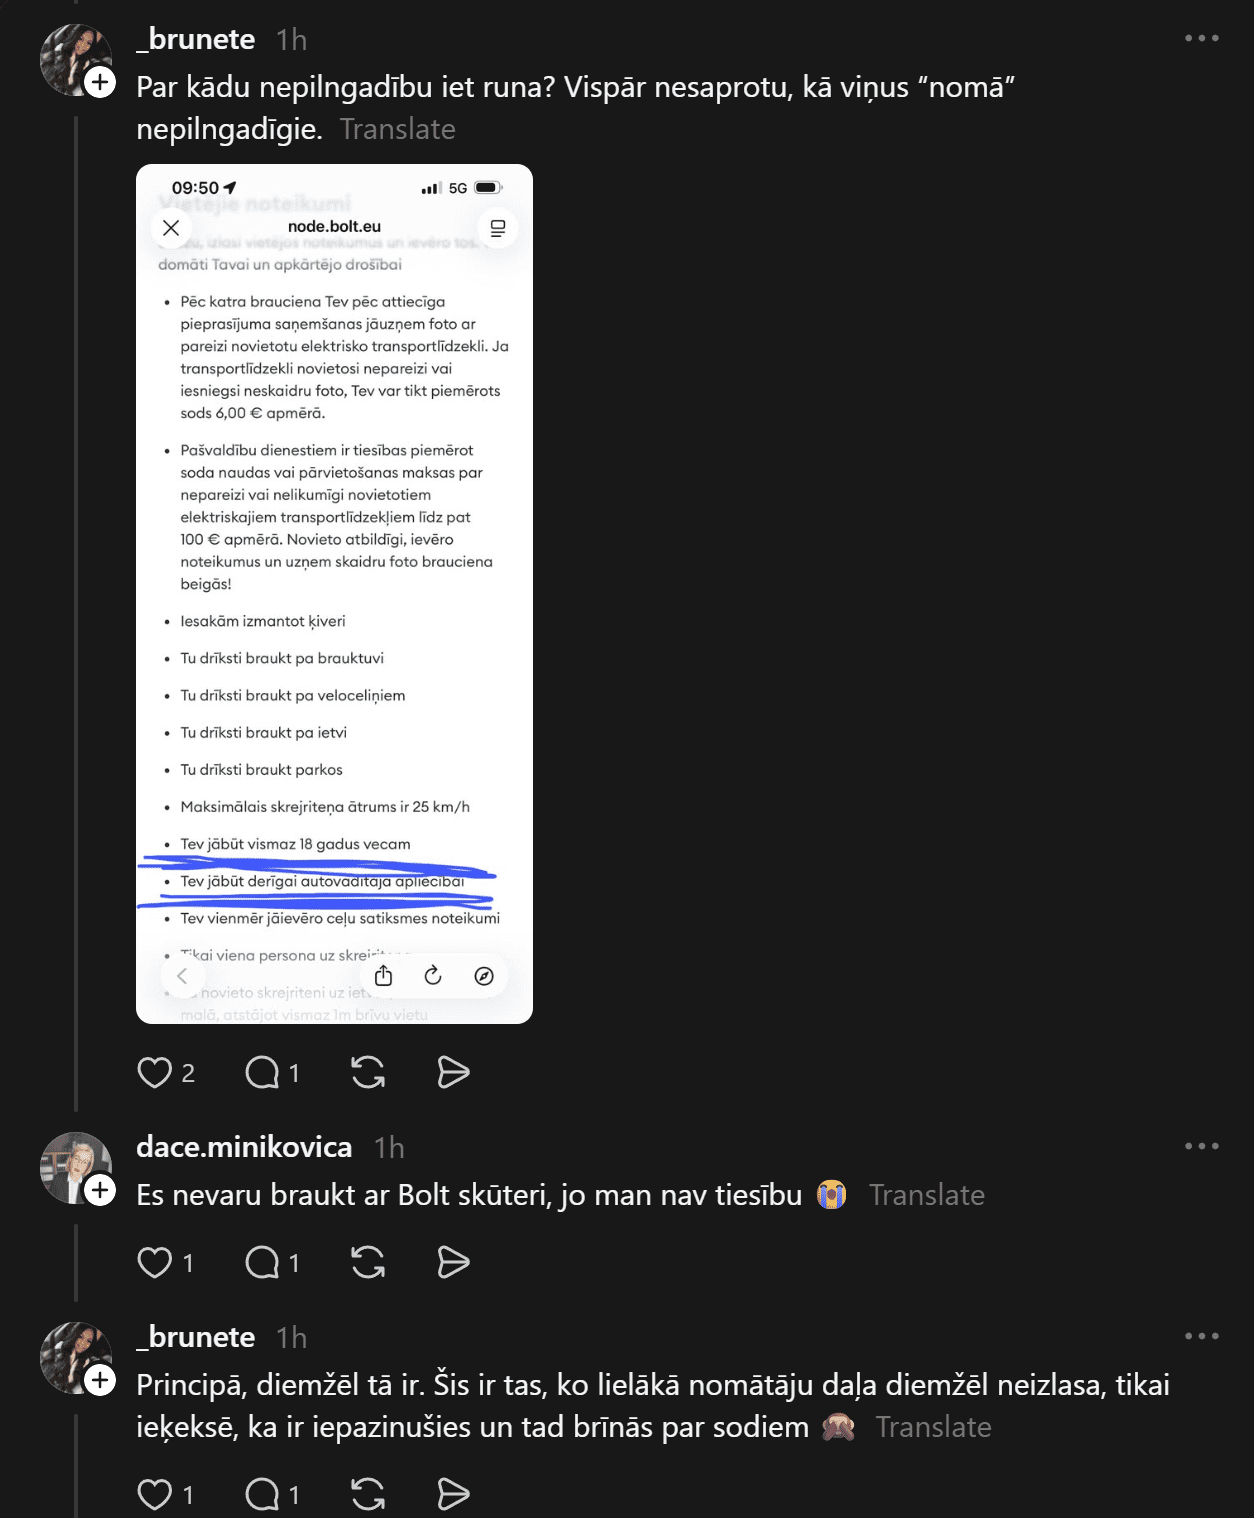Translate _brunete's last comment
This screenshot has height=1518, width=1254.
click(934, 1427)
